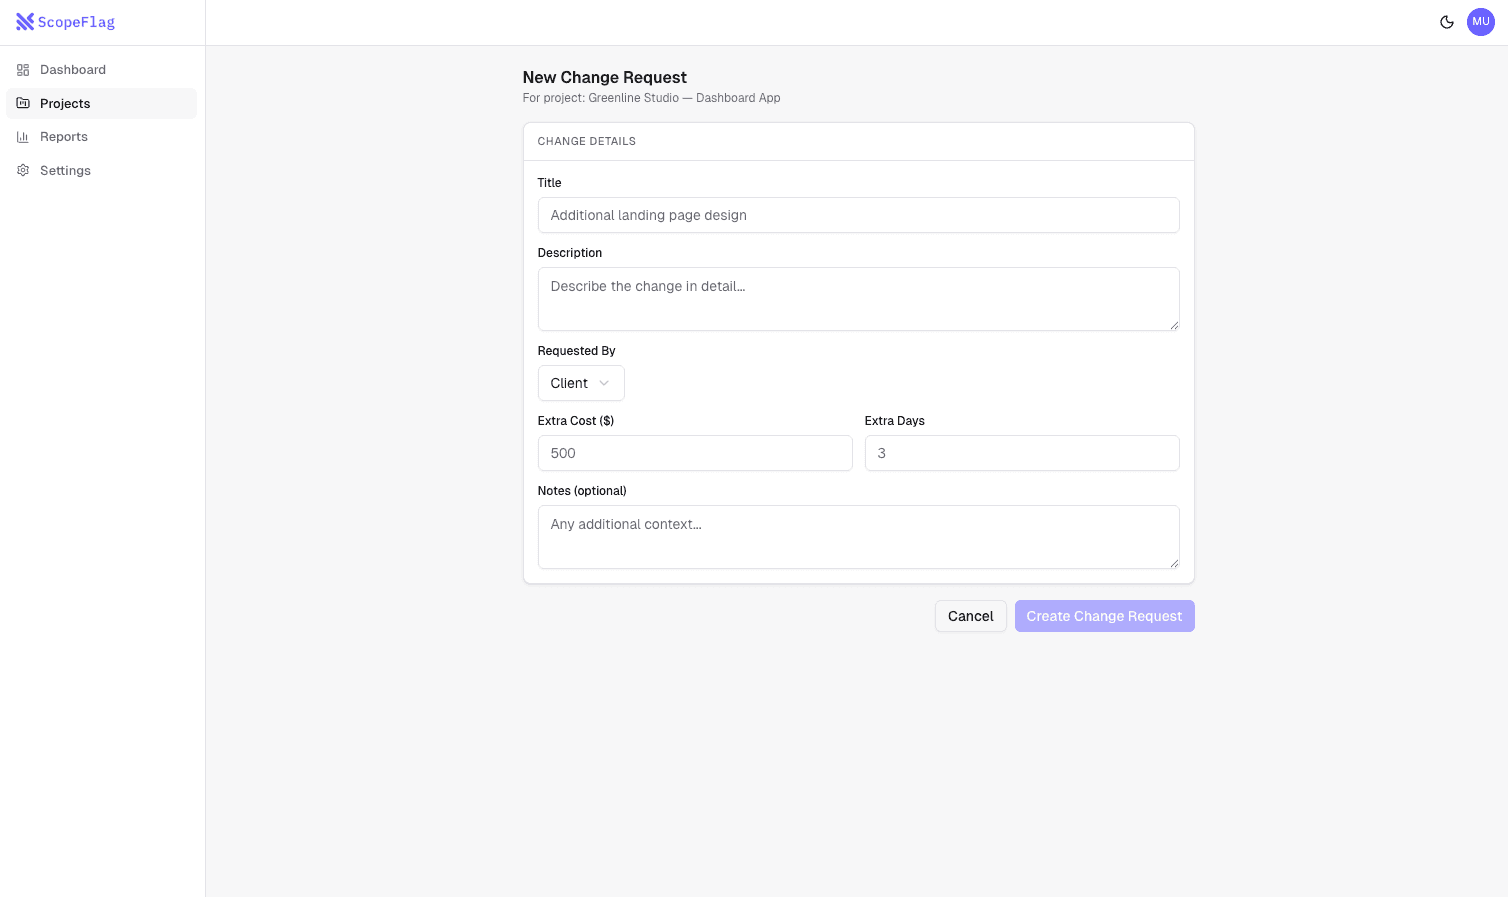The width and height of the screenshot is (1508, 897).
Task: Click the ScopeFlag logo icon
Action: 25,21
